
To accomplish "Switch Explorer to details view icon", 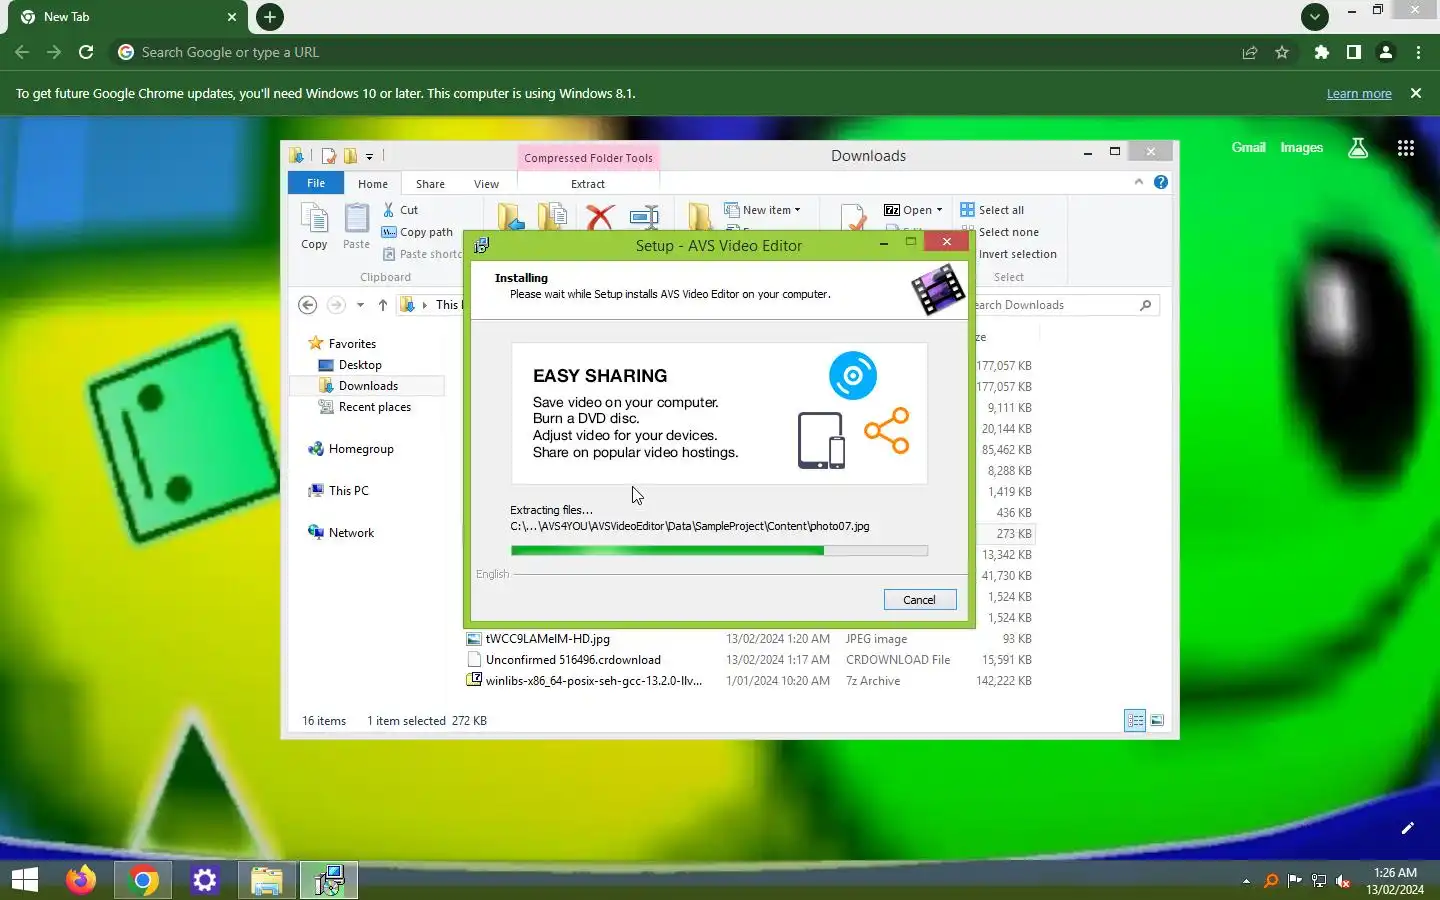I will 1135,720.
